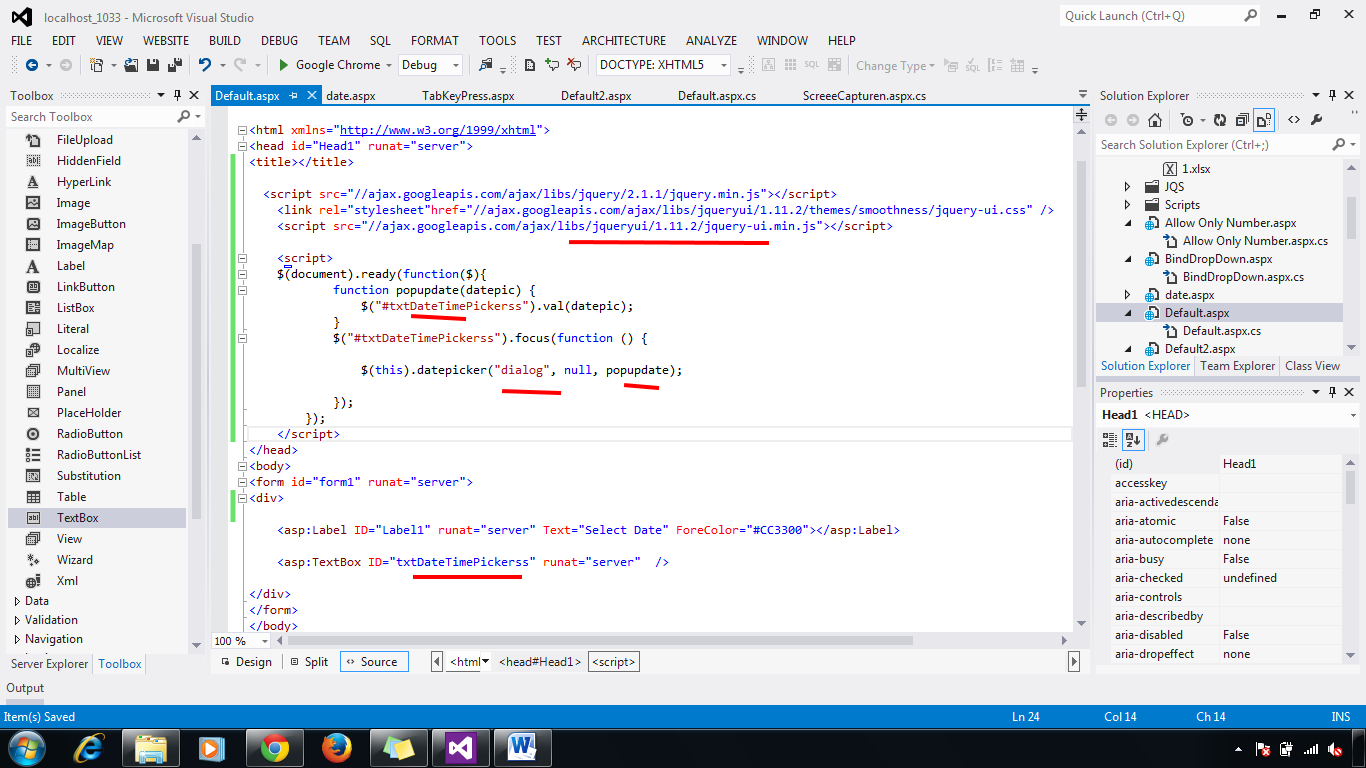The image size is (1366, 768).
Task: Pin the Solution Explorer auto-hide icon
Action: pos(1332,95)
